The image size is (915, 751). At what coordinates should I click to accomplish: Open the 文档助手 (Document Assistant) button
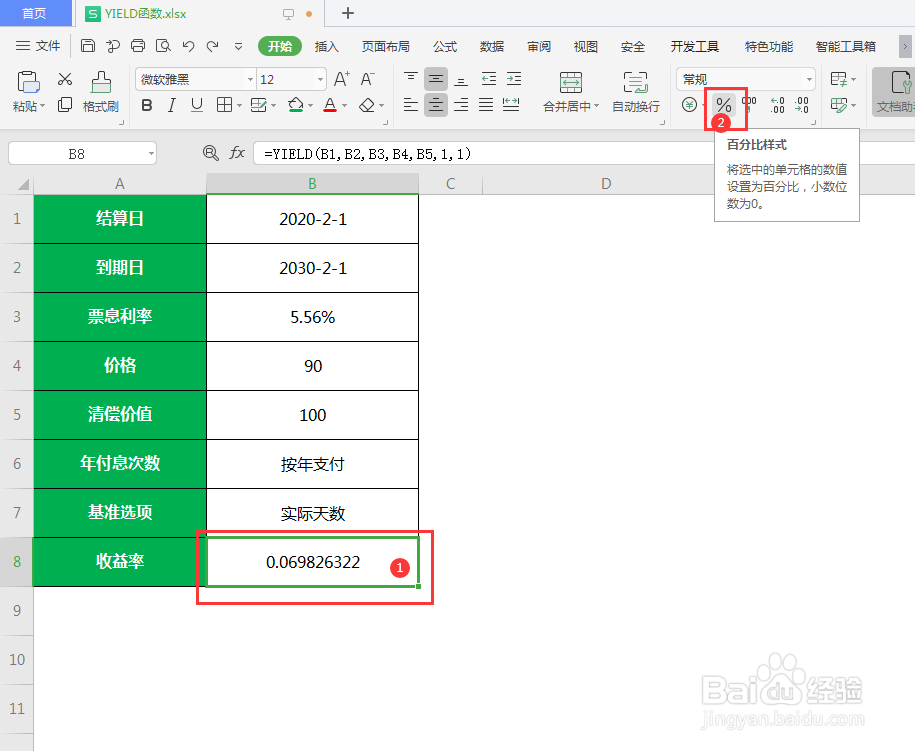[x=895, y=92]
